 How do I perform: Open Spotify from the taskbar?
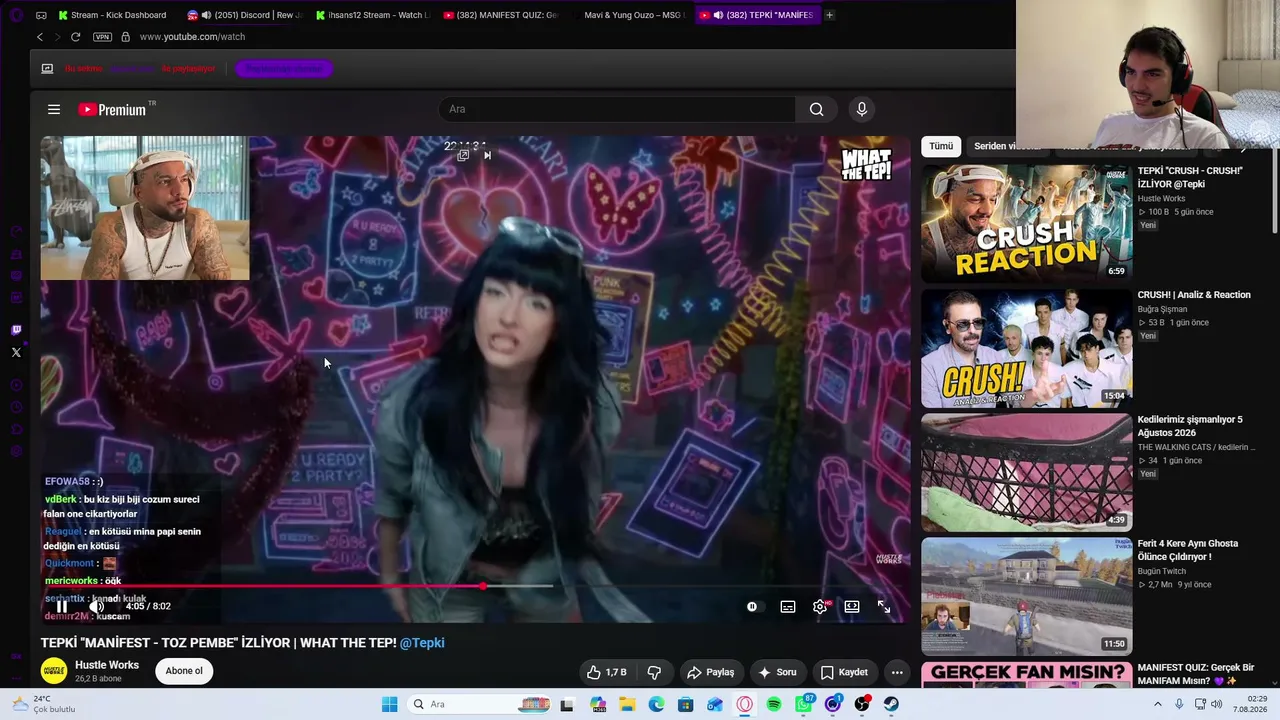coord(774,704)
